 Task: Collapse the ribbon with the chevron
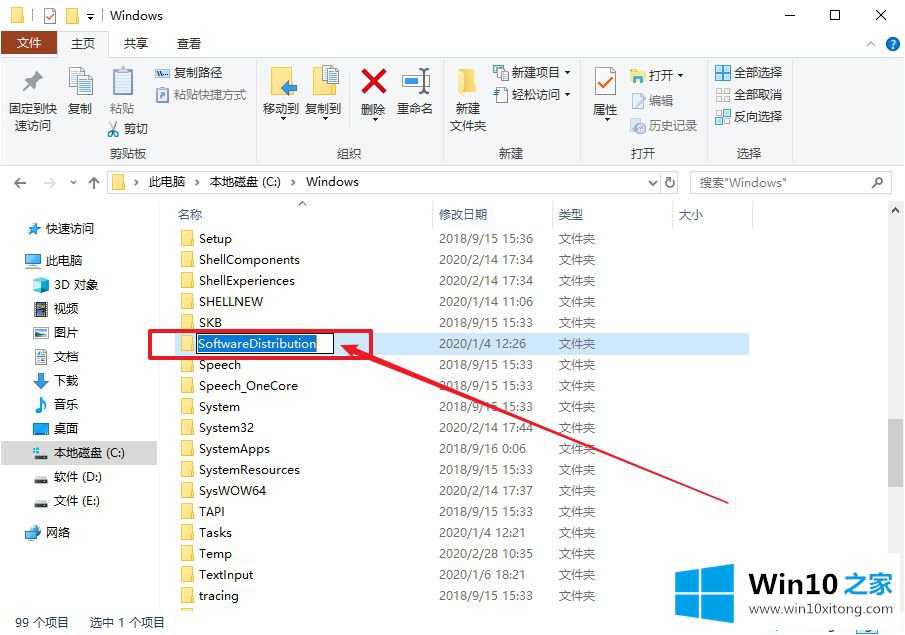[871, 44]
